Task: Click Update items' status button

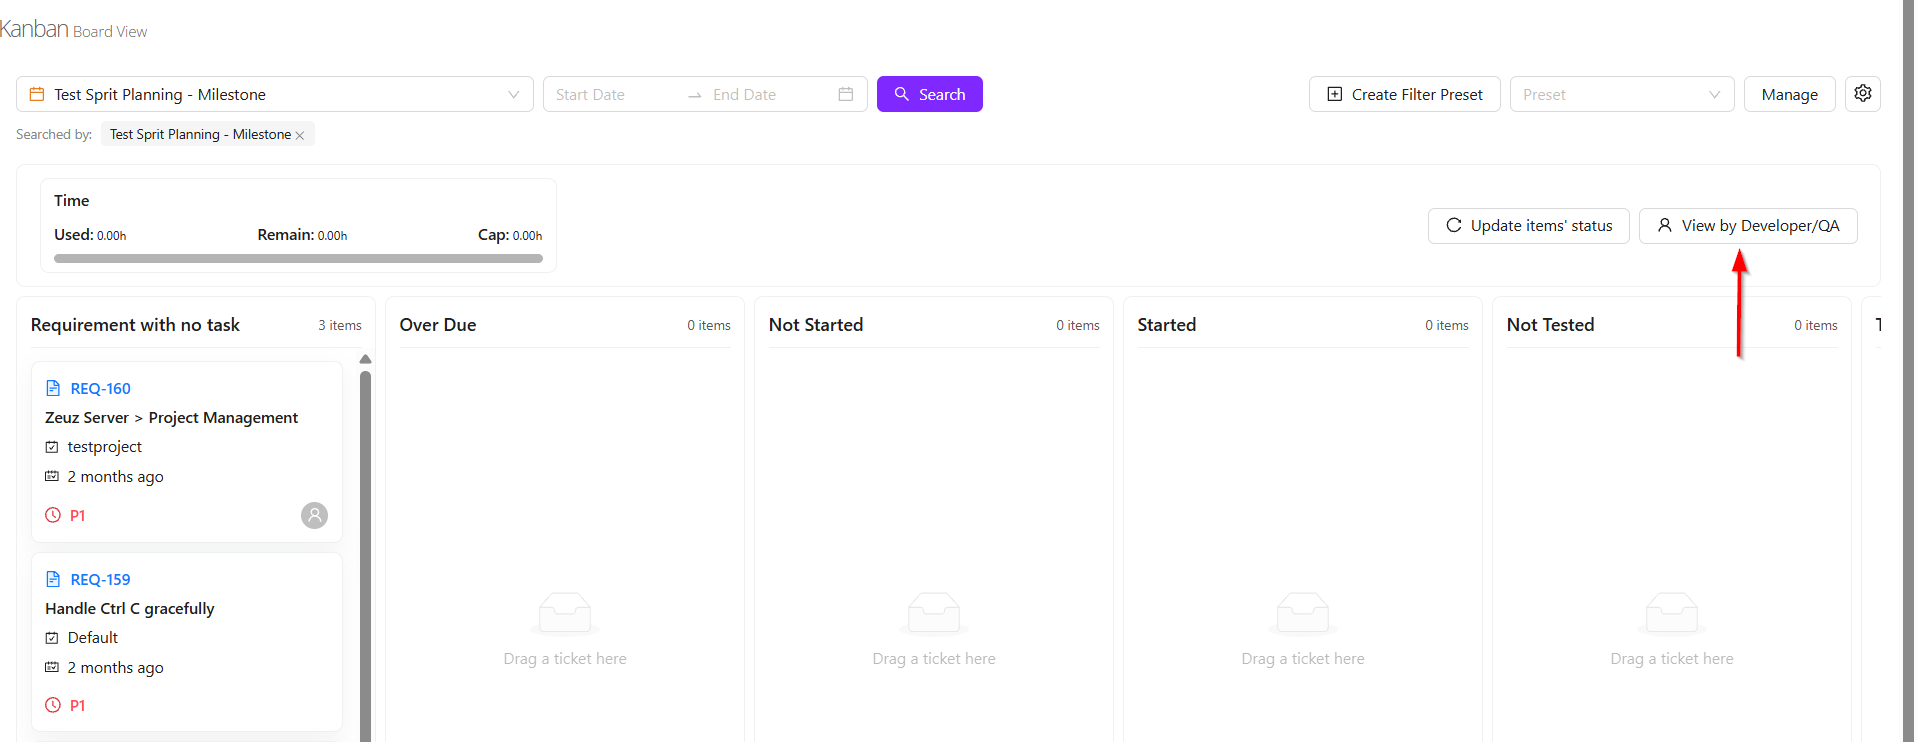Action: point(1528,226)
